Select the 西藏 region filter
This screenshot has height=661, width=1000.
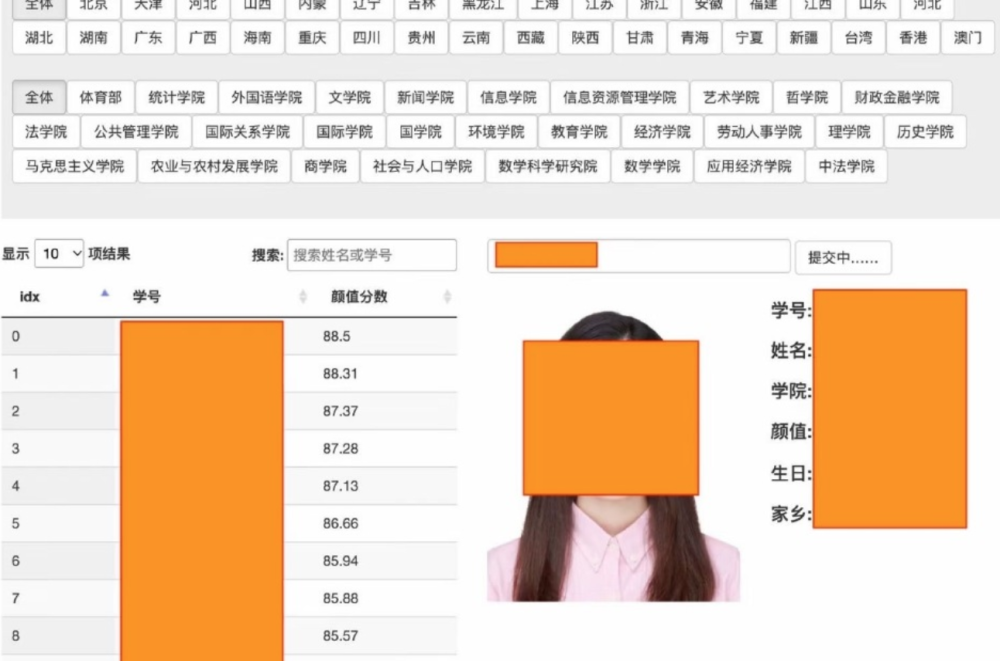(x=530, y=39)
